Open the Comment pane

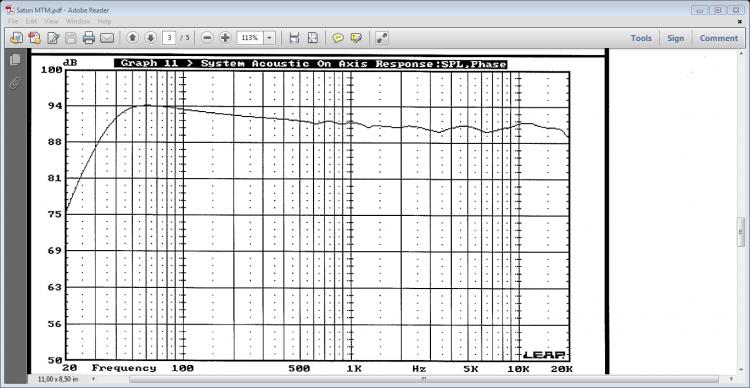[718, 38]
